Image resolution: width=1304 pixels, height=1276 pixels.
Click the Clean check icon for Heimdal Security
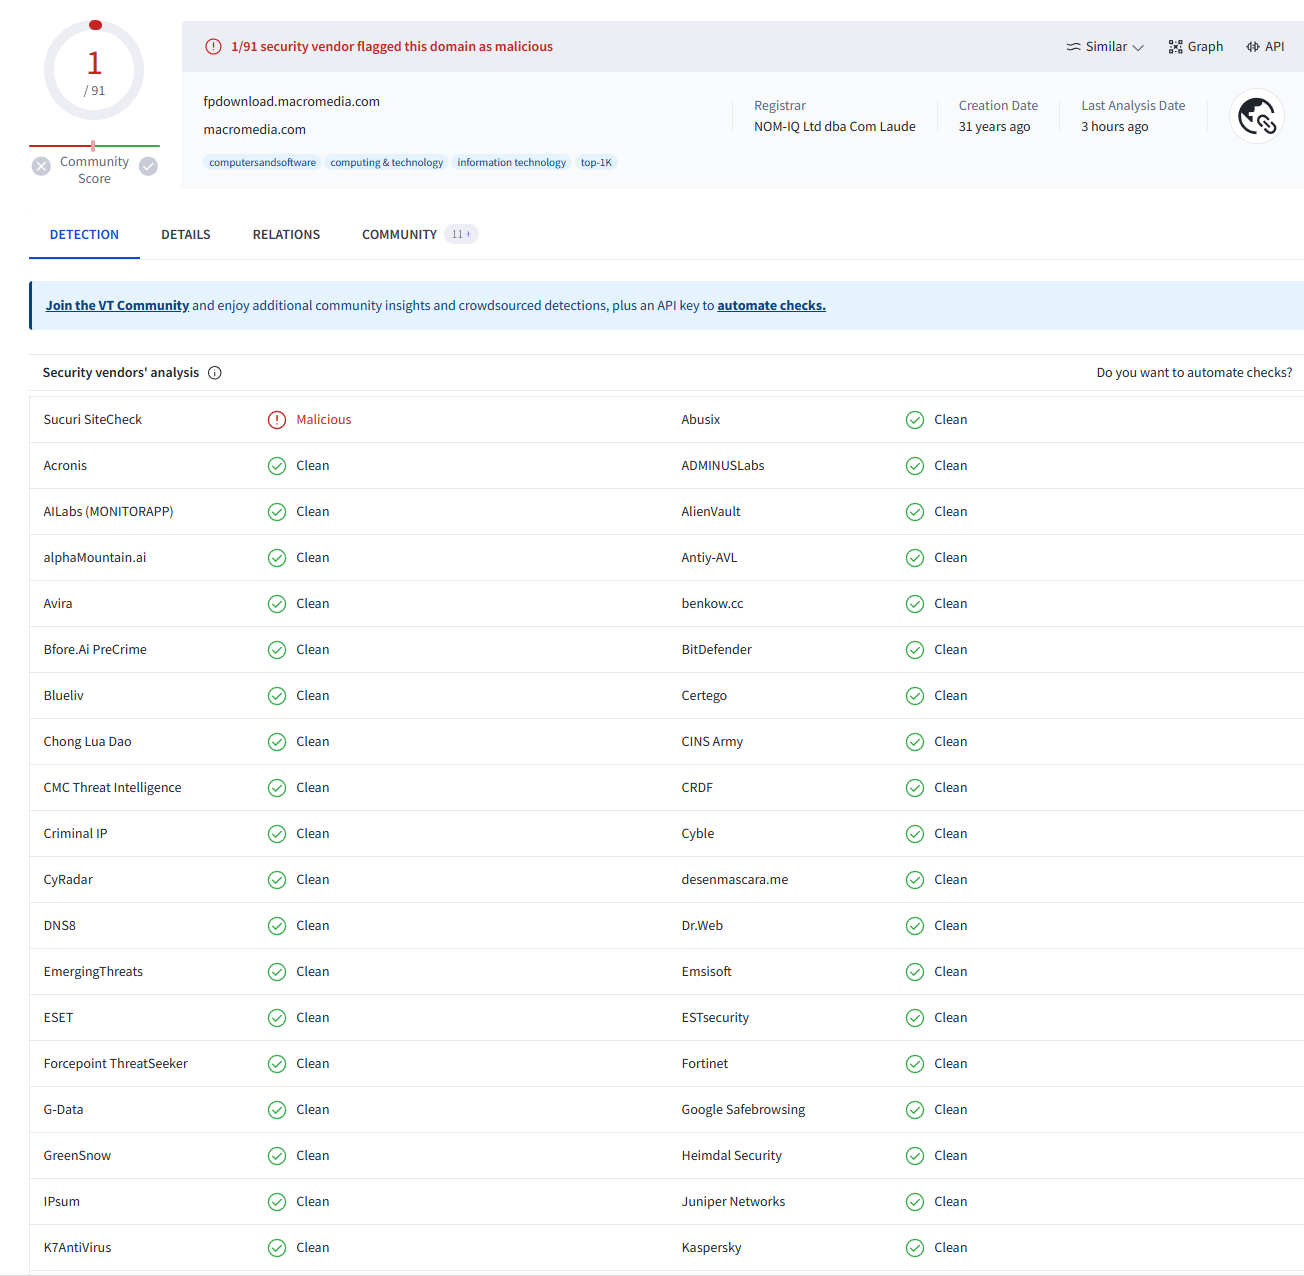(915, 1156)
